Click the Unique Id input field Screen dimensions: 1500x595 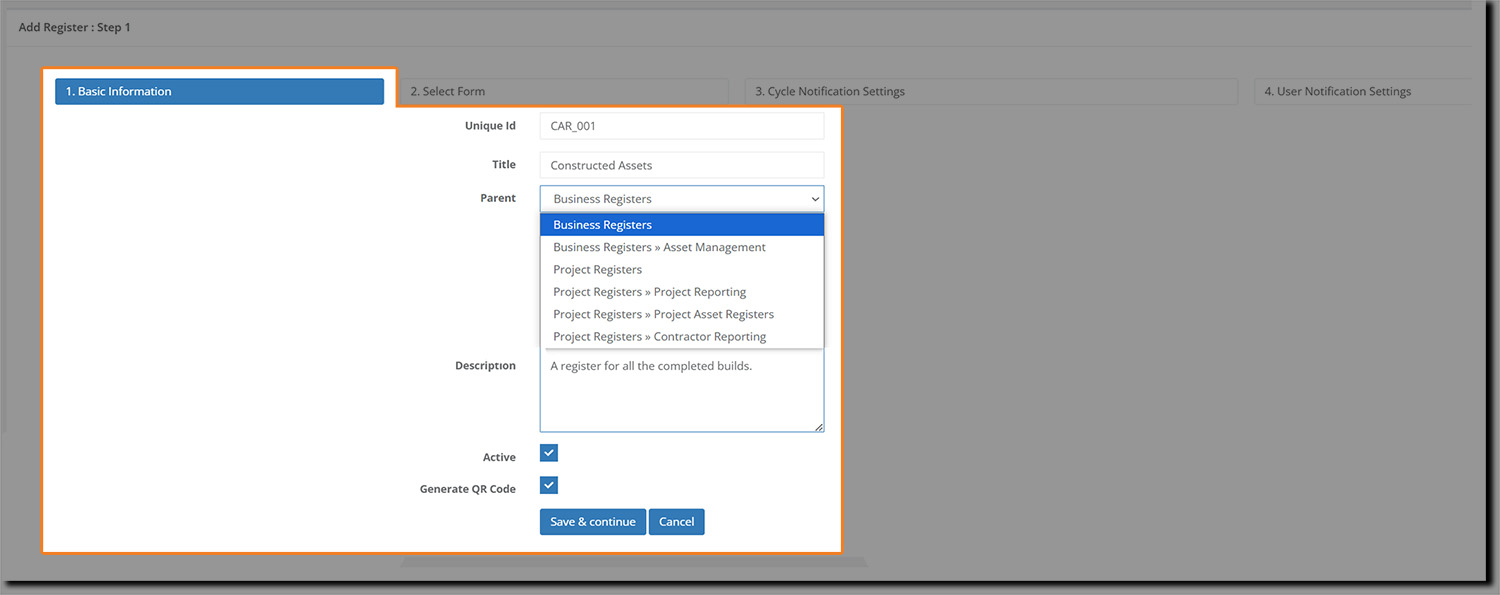click(x=681, y=126)
